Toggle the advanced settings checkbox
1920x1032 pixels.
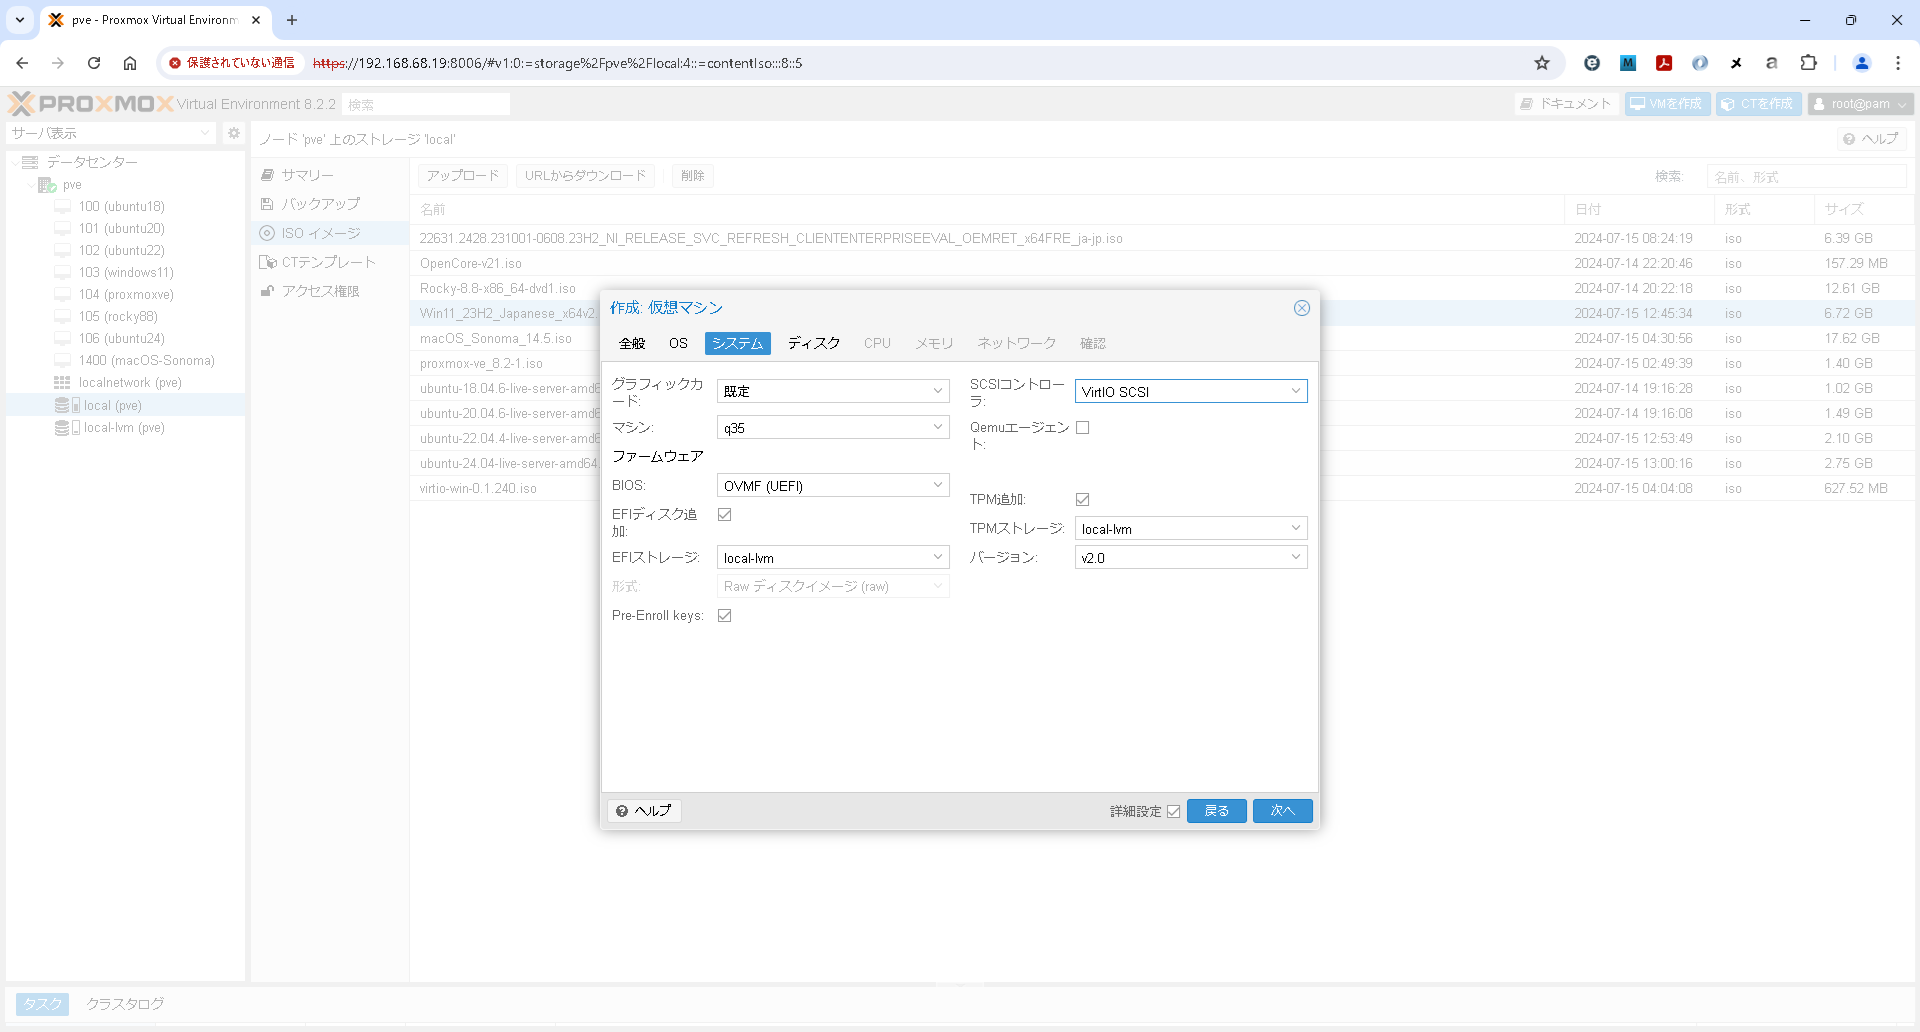point(1173,811)
